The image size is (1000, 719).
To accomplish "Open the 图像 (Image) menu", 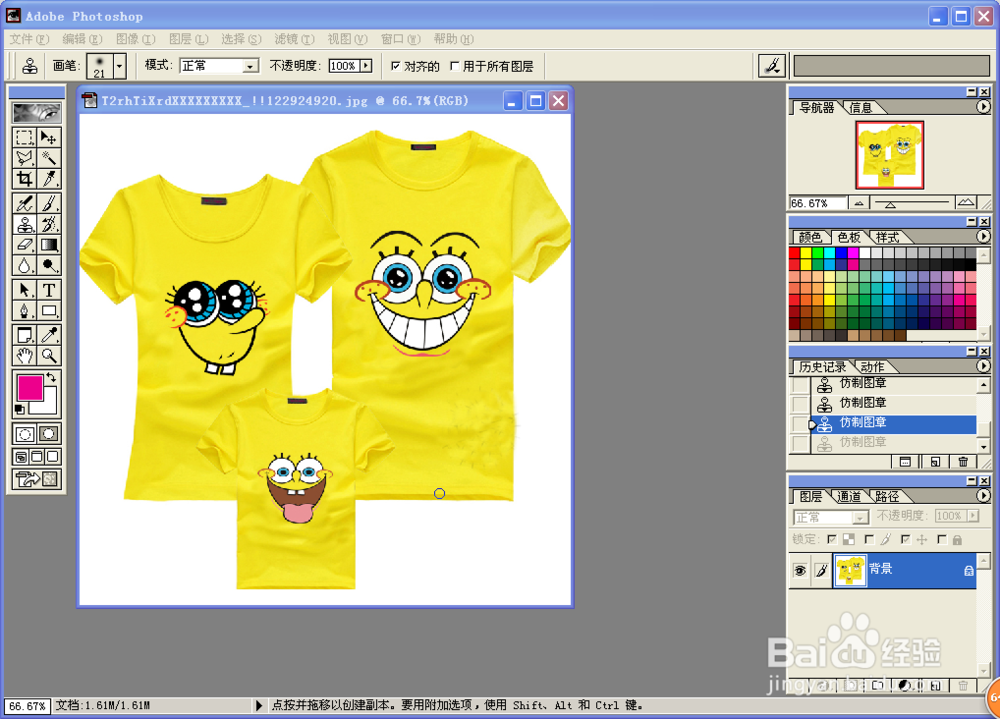I will pos(135,39).
